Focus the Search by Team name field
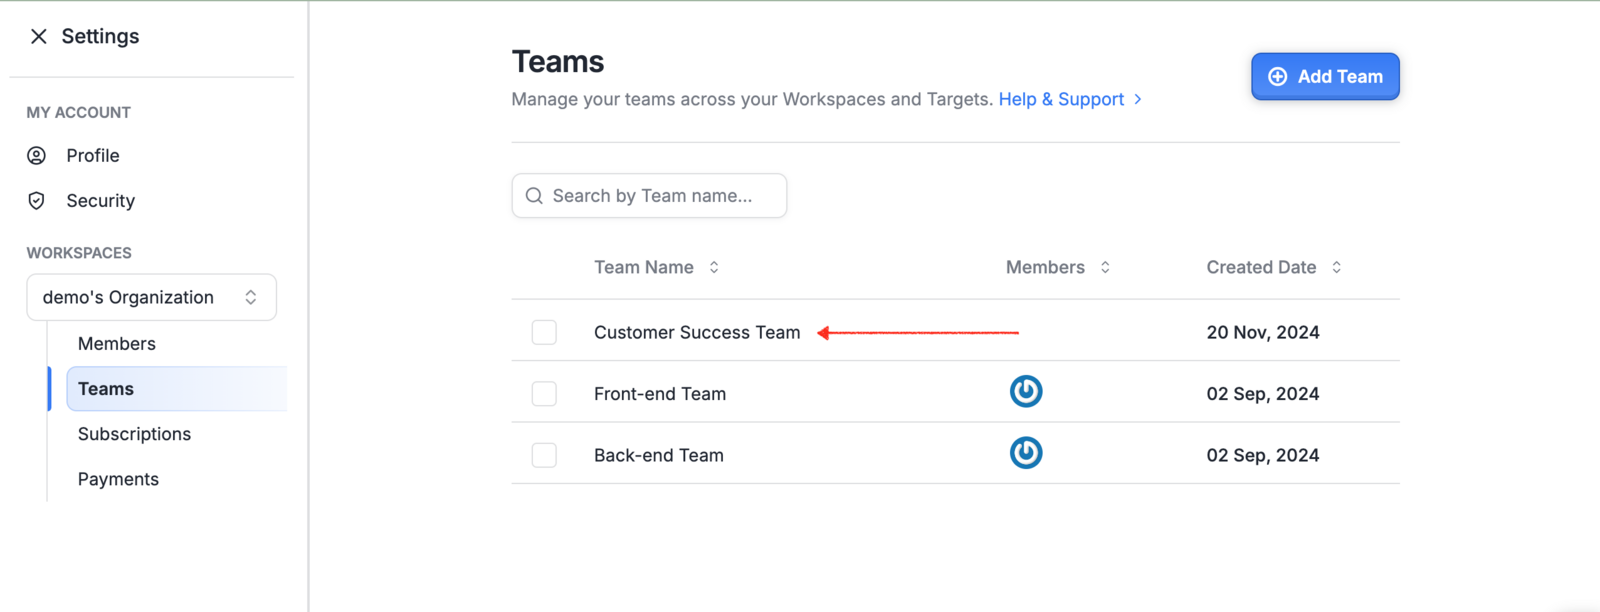 pos(649,196)
